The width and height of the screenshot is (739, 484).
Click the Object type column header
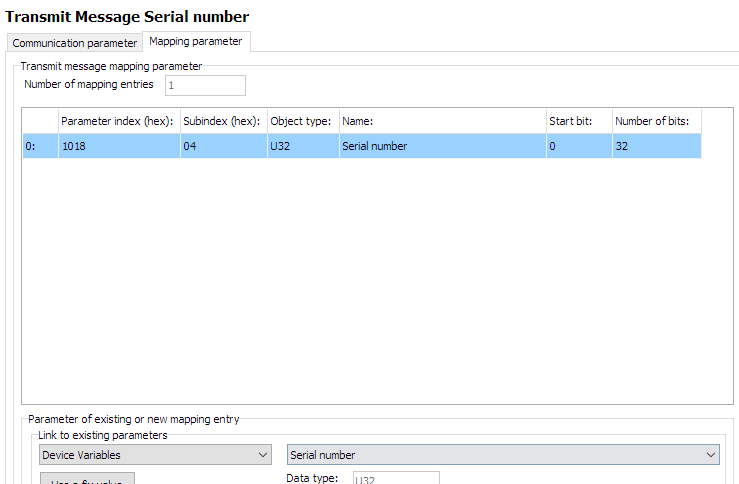[301, 121]
